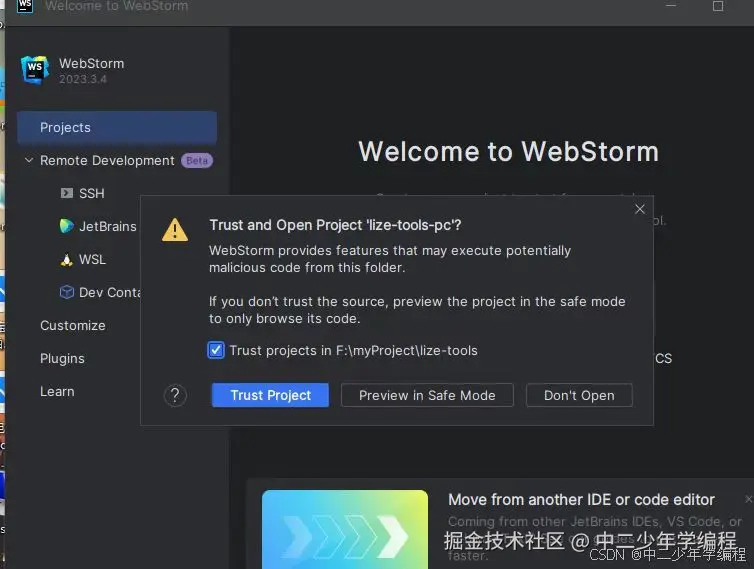The height and width of the screenshot is (569, 754).
Task: Open the Plugins section
Action: pos(62,359)
